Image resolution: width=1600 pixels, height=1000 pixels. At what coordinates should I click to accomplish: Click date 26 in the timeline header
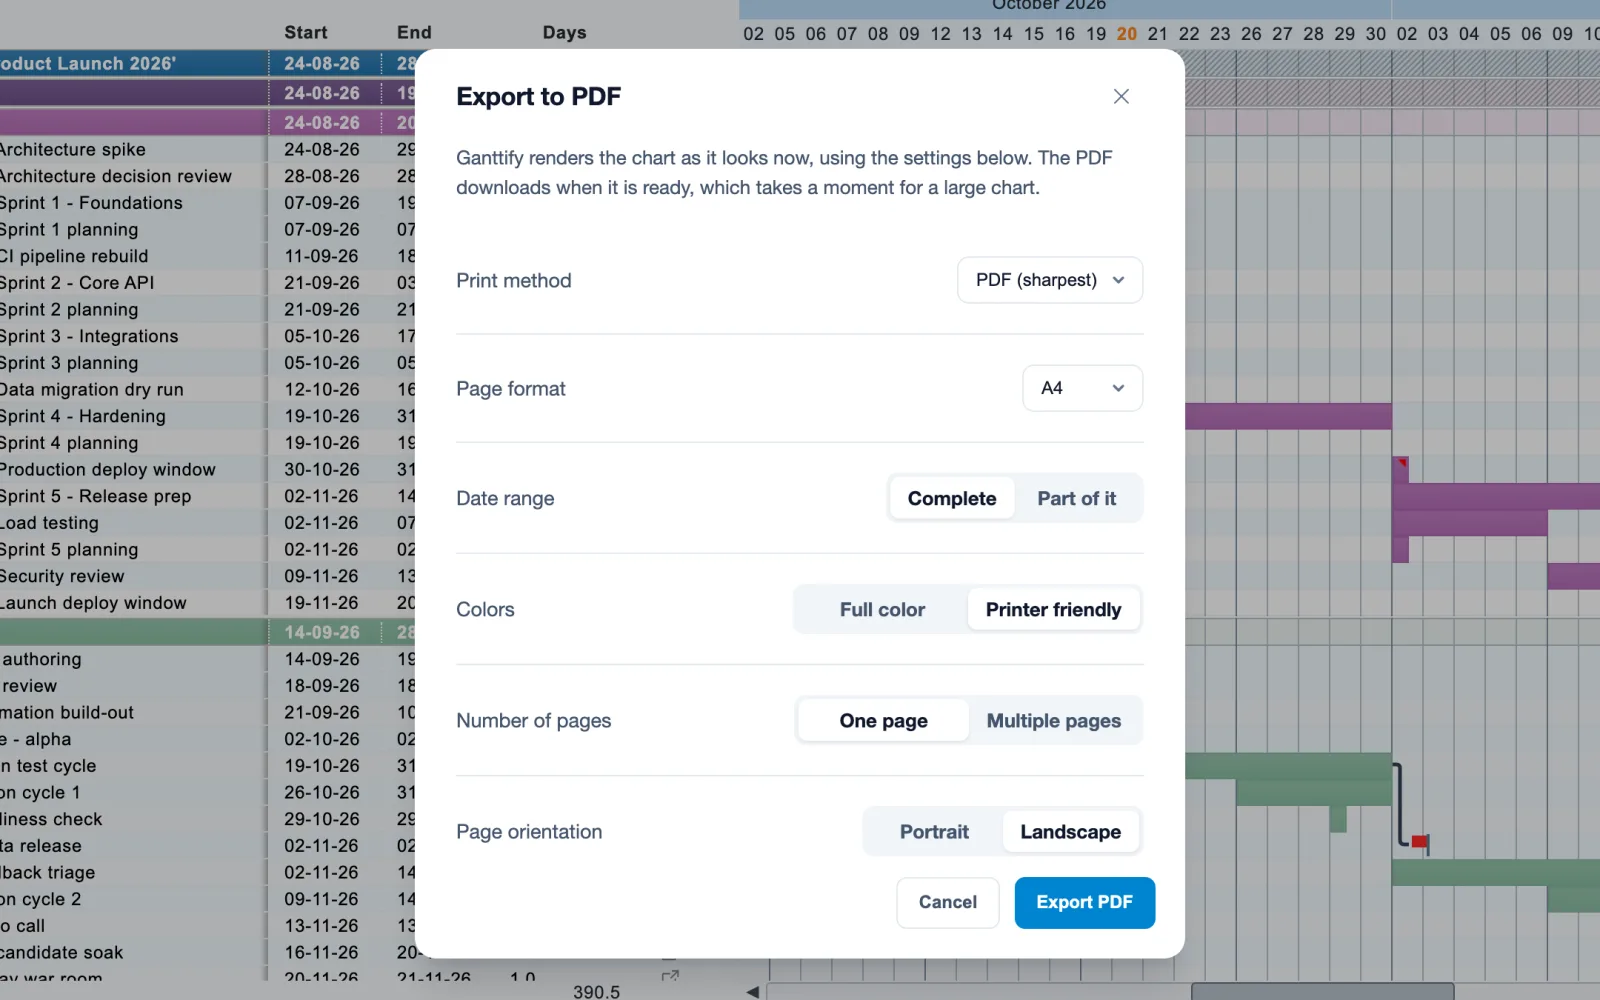click(1251, 34)
